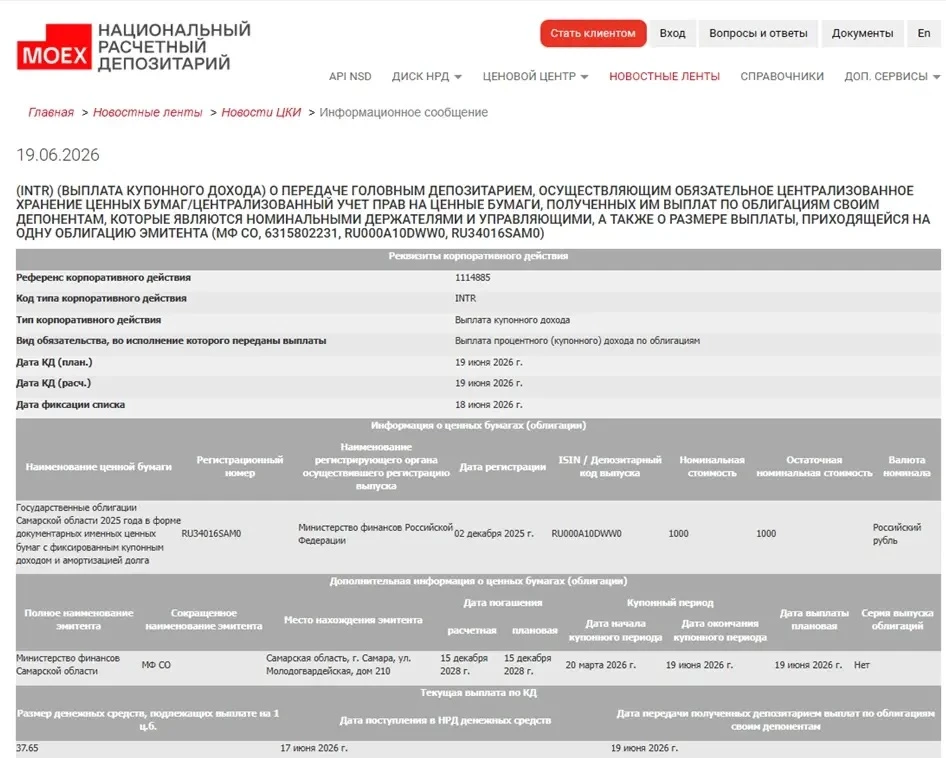
Task: Click Дата КД (расч.) label
Action: 54,383
